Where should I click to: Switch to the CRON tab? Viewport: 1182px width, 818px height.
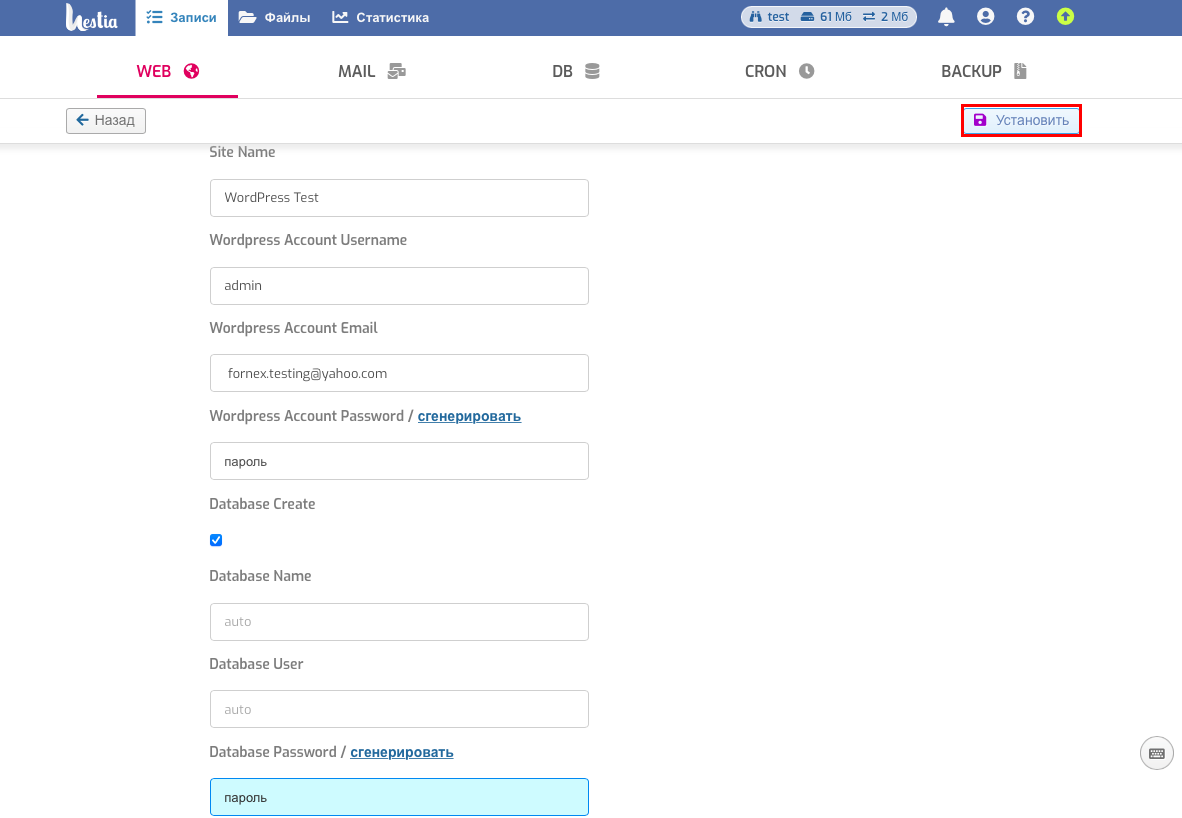click(x=779, y=72)
